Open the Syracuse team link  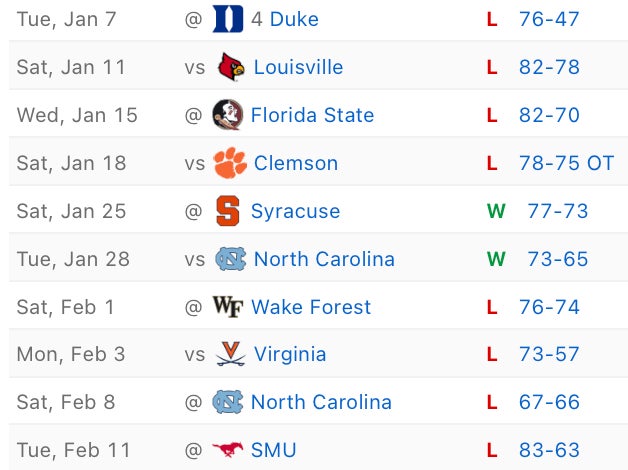pyautogui.click(x=295, y=211)
